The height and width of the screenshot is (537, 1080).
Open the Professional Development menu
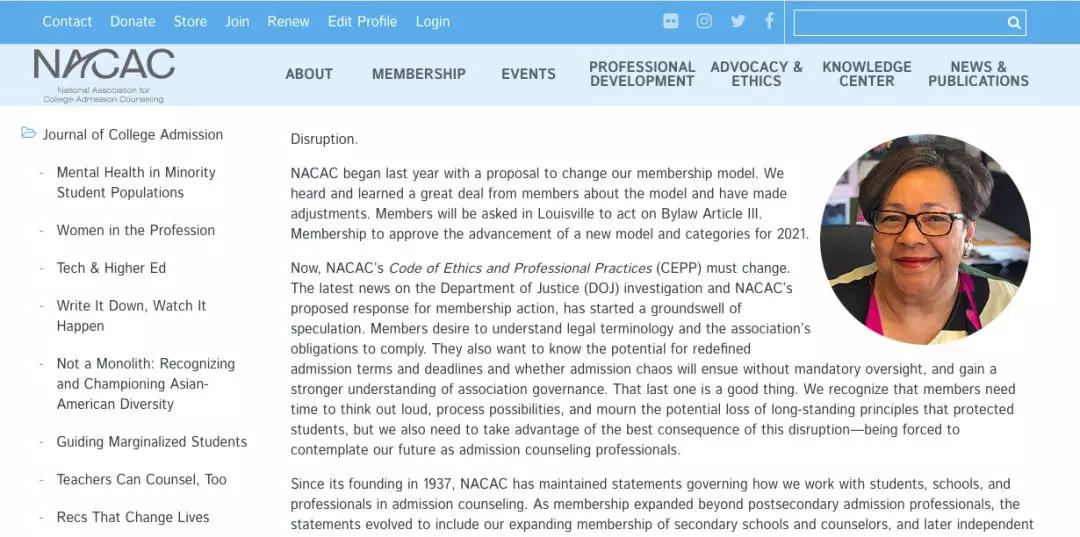[x=642, y=74]
